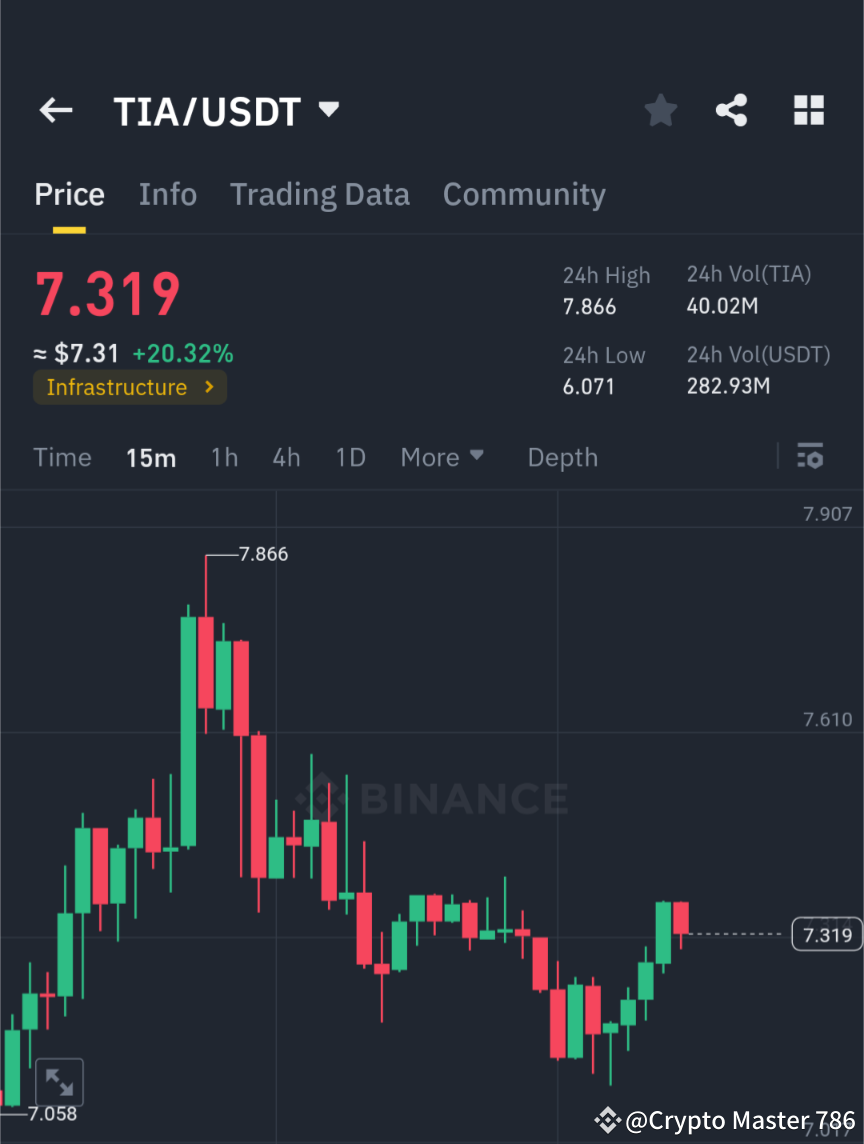The width and height of the screenshot is (864, 1144).
Task: Switch to the Trading Data tab
Action: coord(320,194)
